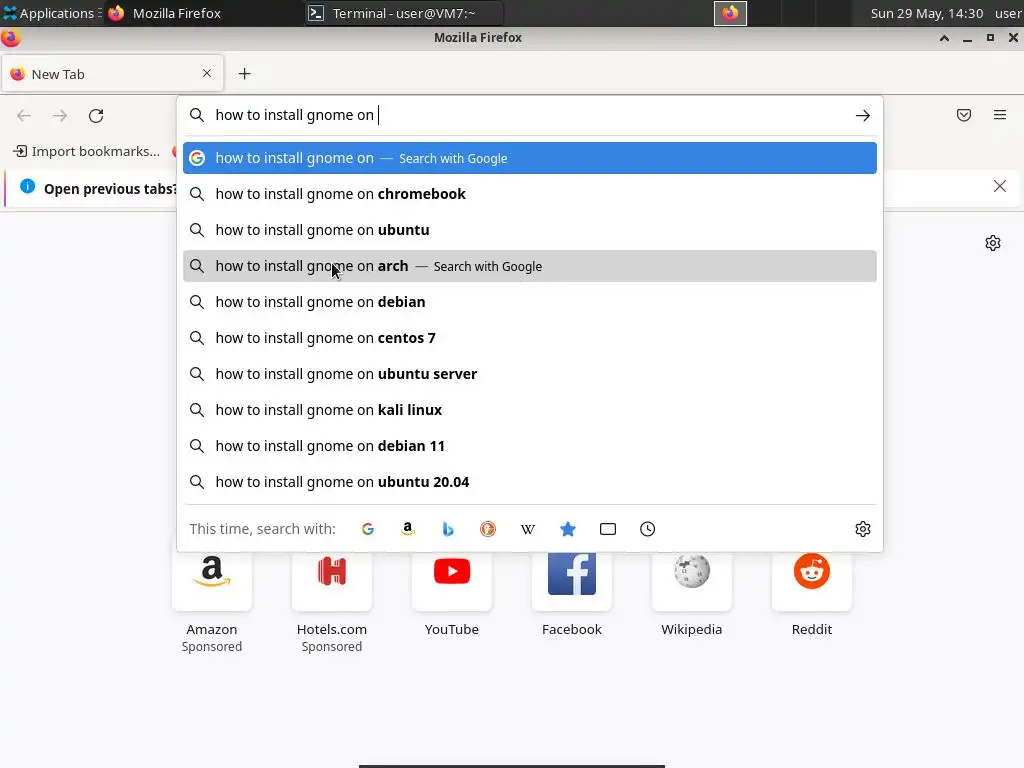Close the New Tab tab
Image resolution: width=1024 pixels, height=768 pixels.
pyautogui.click(x=207, y=73)
